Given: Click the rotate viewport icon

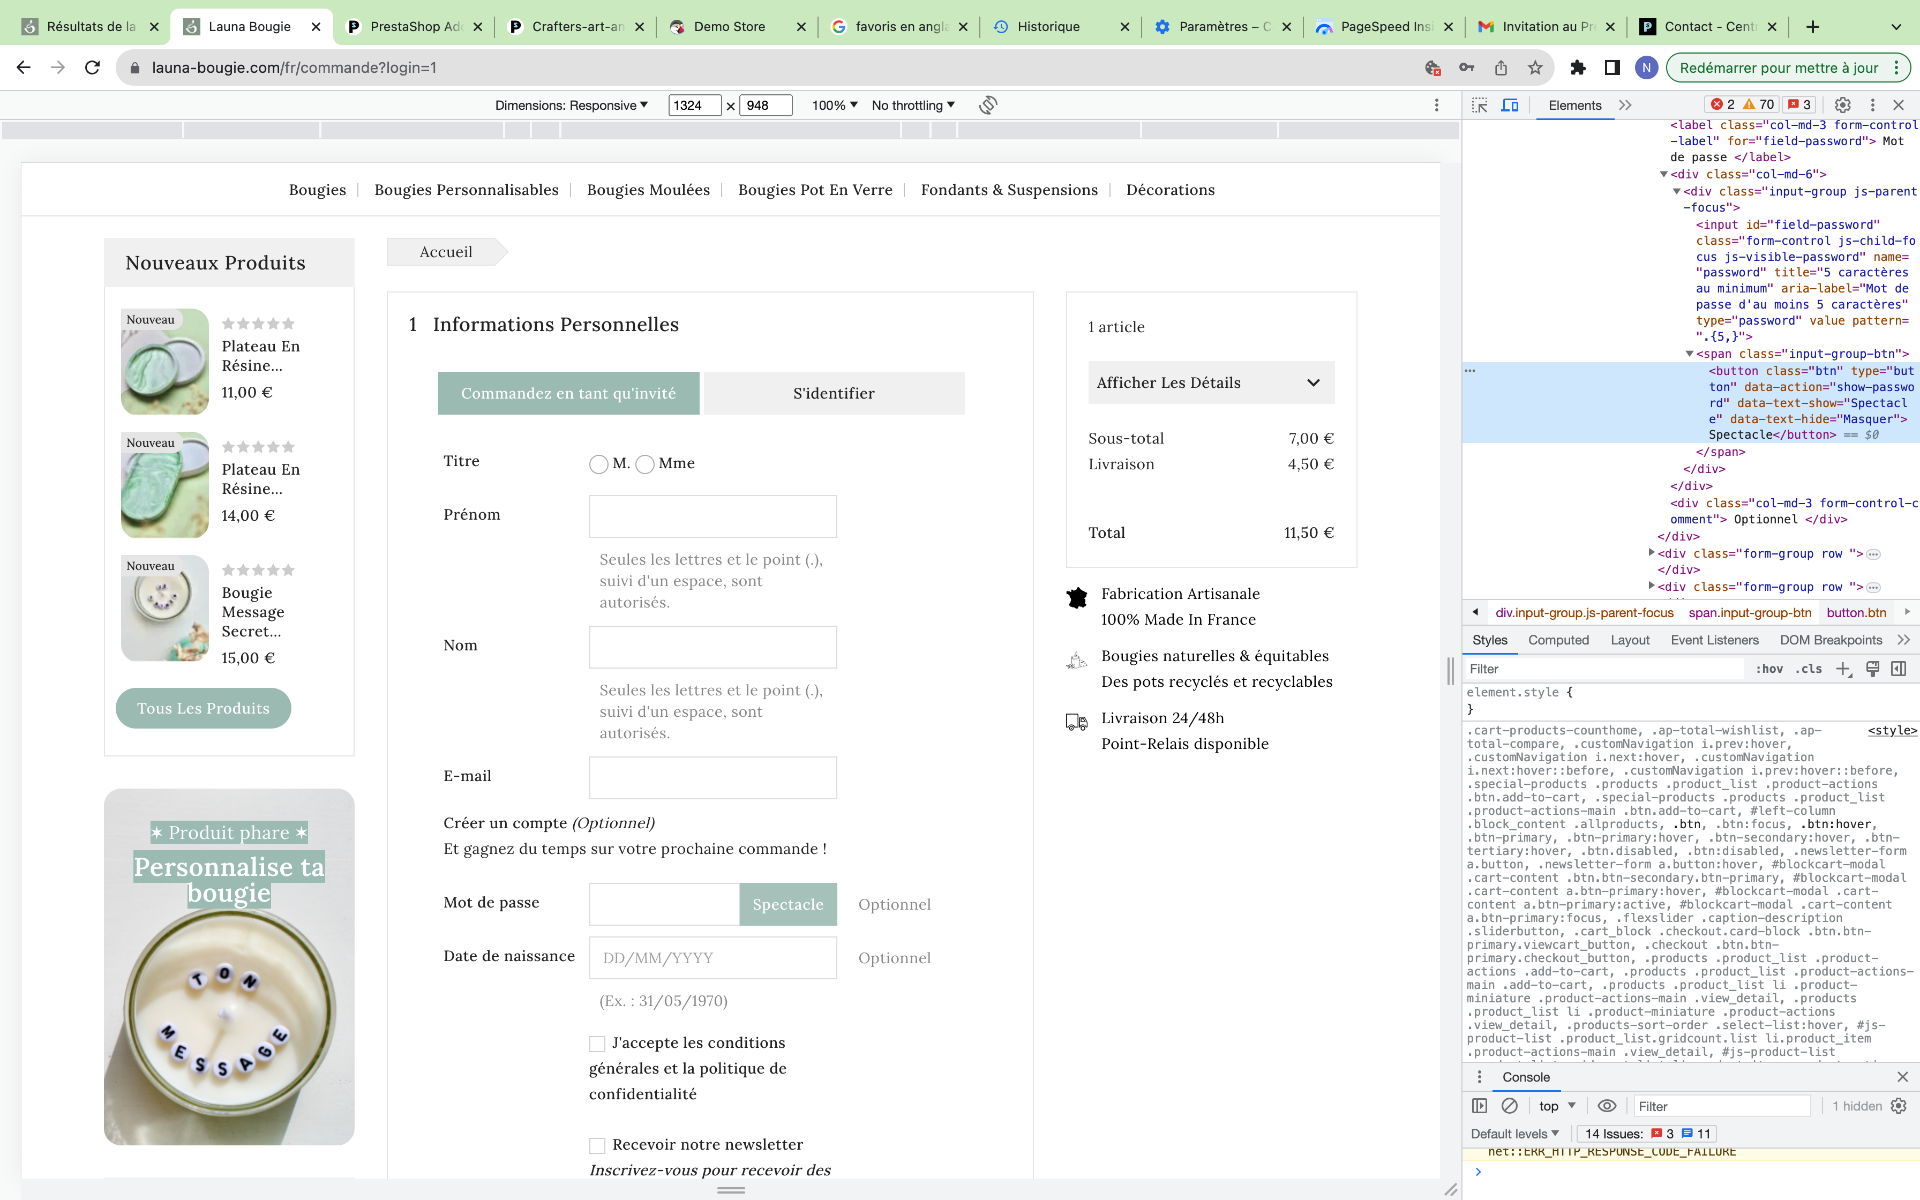Looking at the screenshot, I should (988, 105).
